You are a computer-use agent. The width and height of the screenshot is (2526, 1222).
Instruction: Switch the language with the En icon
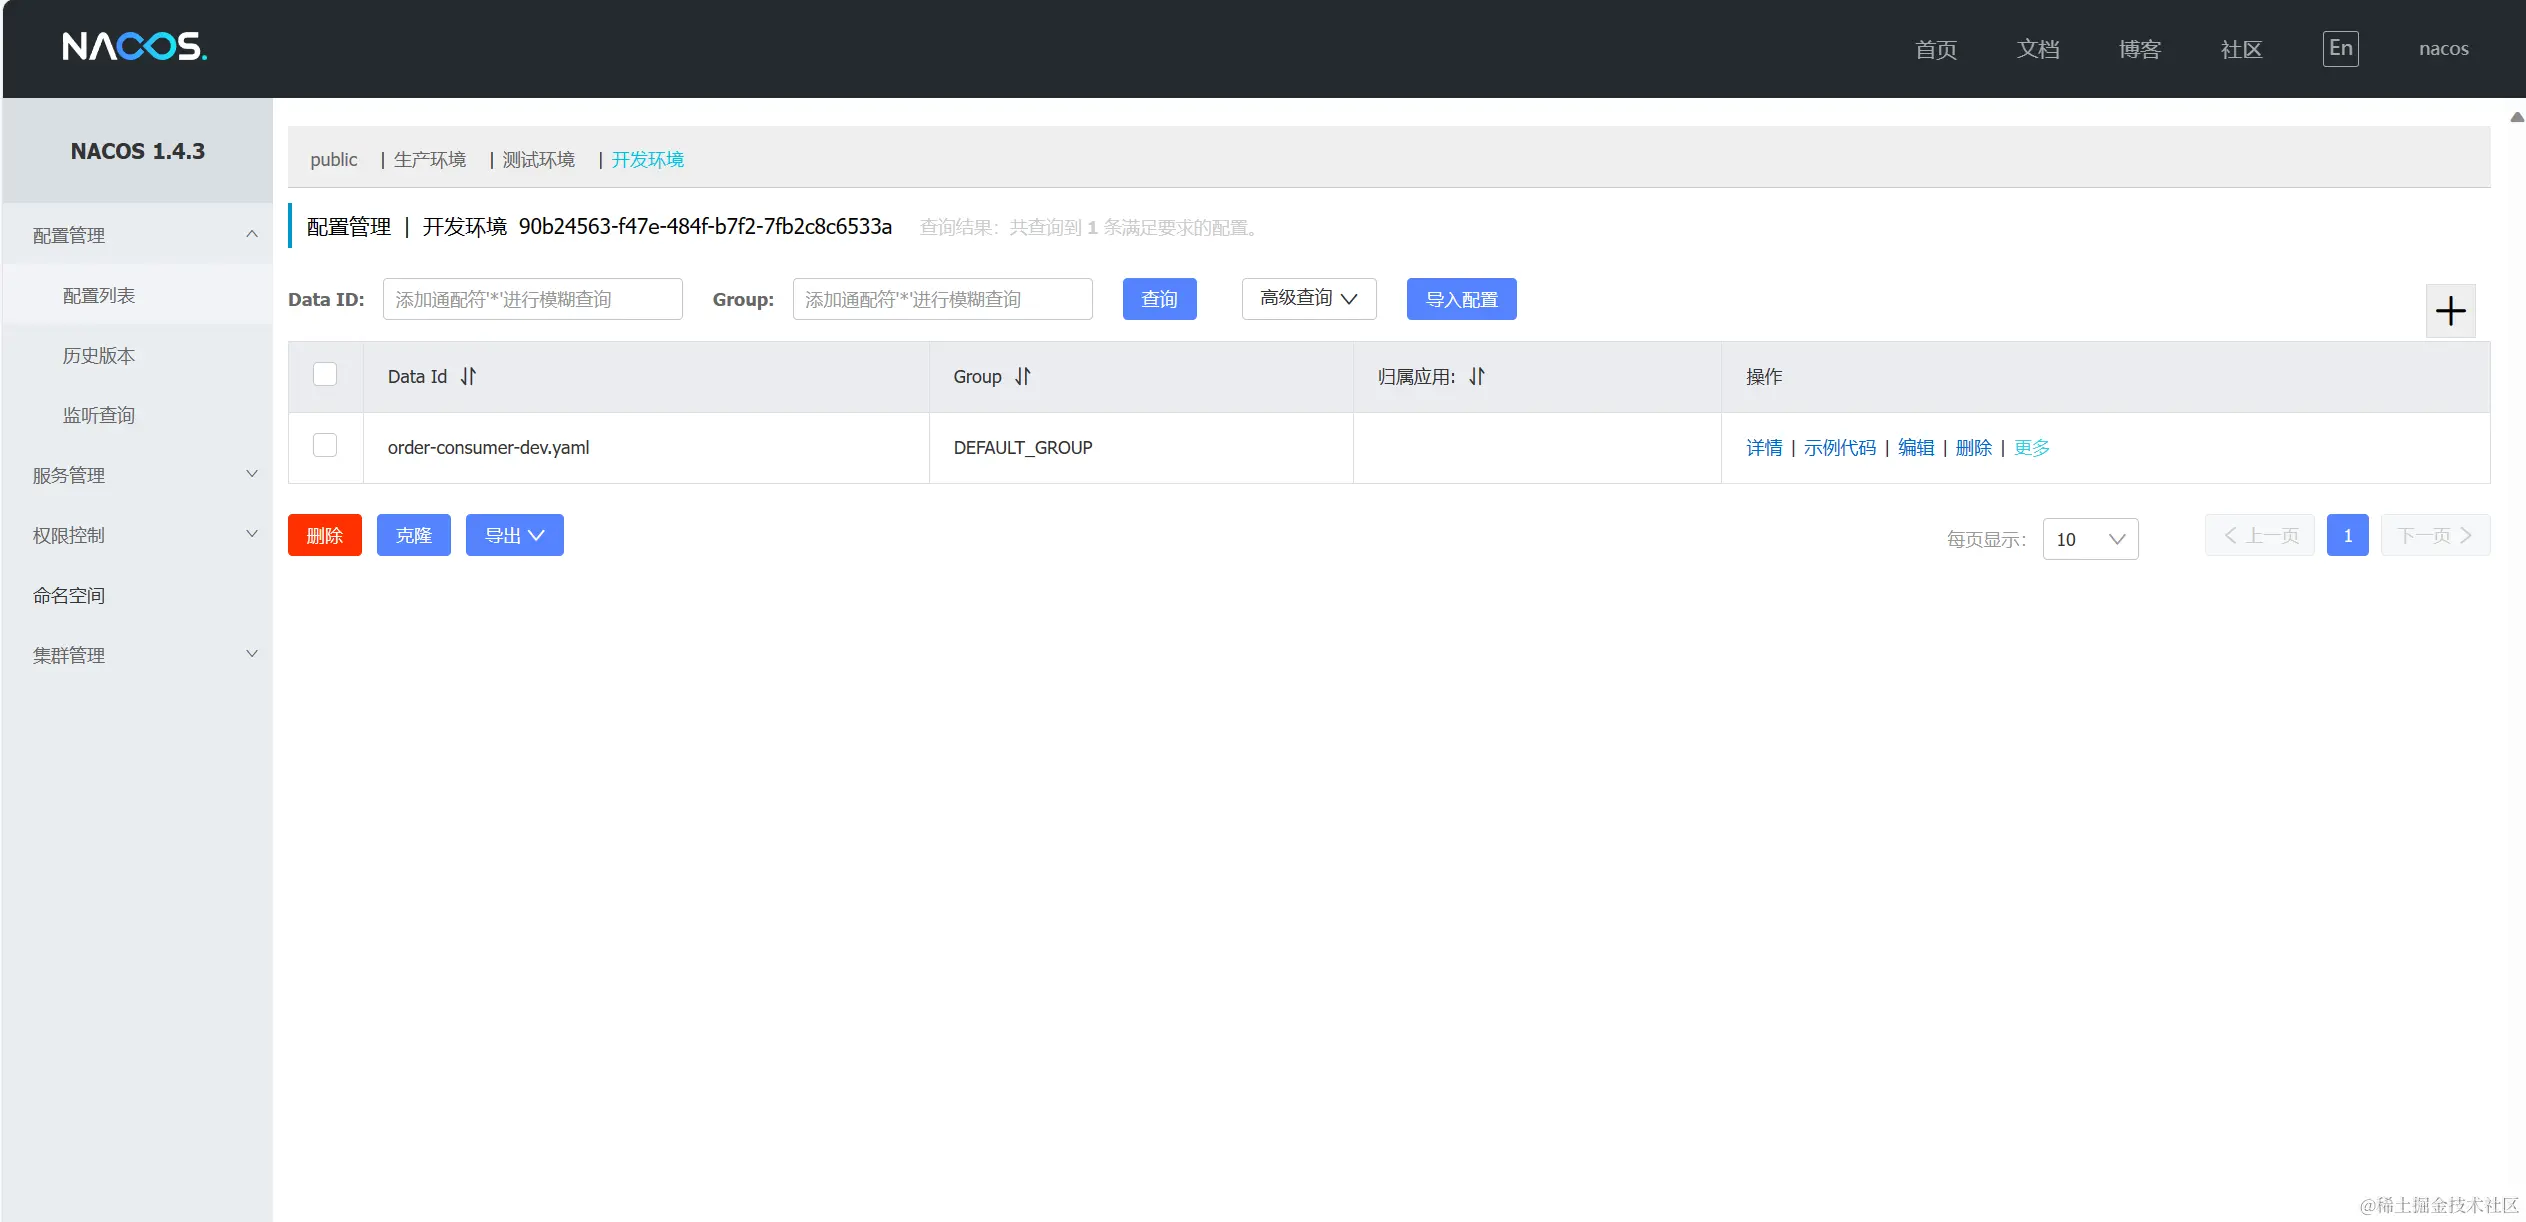[x=2340, y=49]
